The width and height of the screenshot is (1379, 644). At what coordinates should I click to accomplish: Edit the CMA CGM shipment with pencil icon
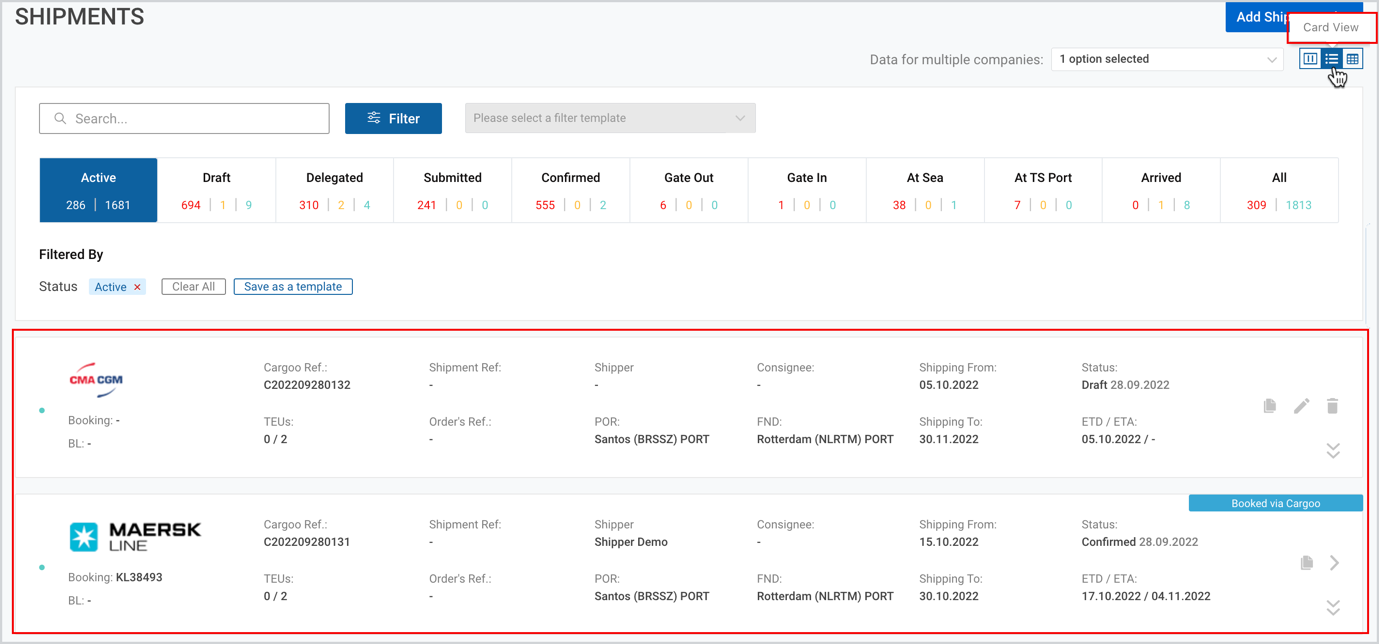[1301, 406]
